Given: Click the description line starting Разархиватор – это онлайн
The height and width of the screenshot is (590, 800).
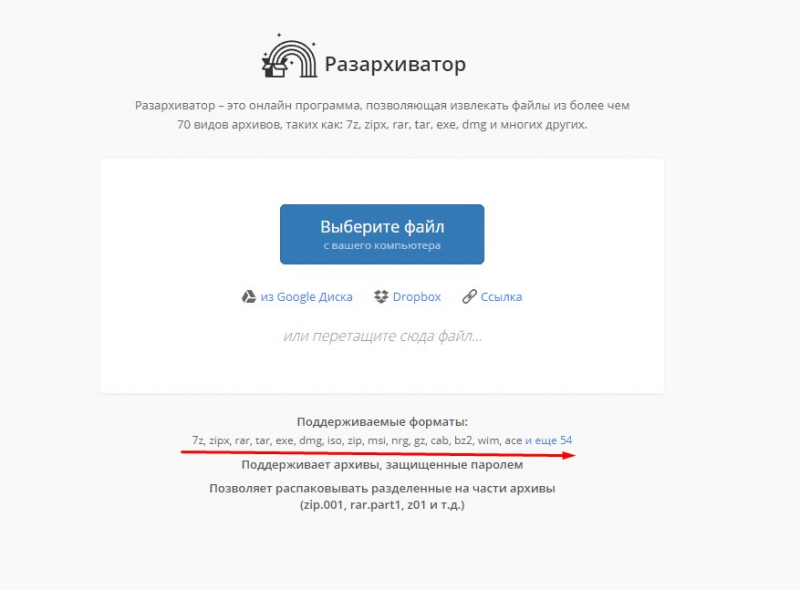Looking at the screenshot, I should tap(382, 105).
